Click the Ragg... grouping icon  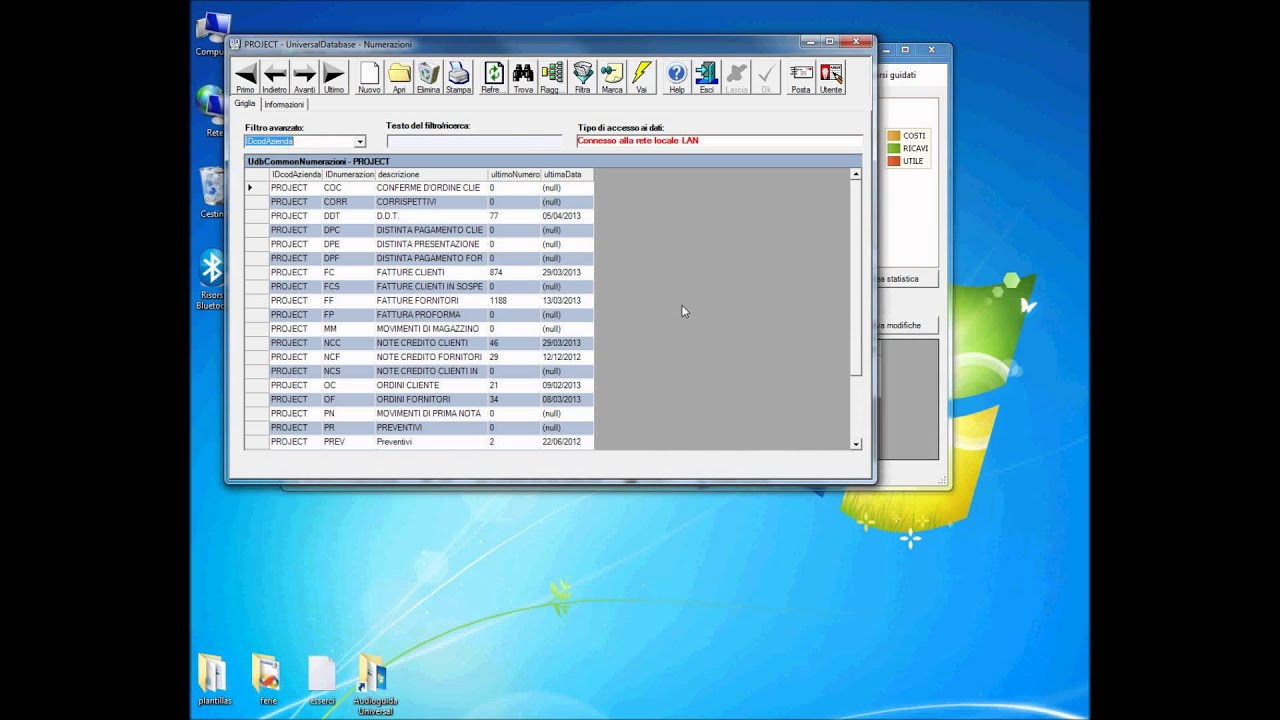click(x=551, y=78)
